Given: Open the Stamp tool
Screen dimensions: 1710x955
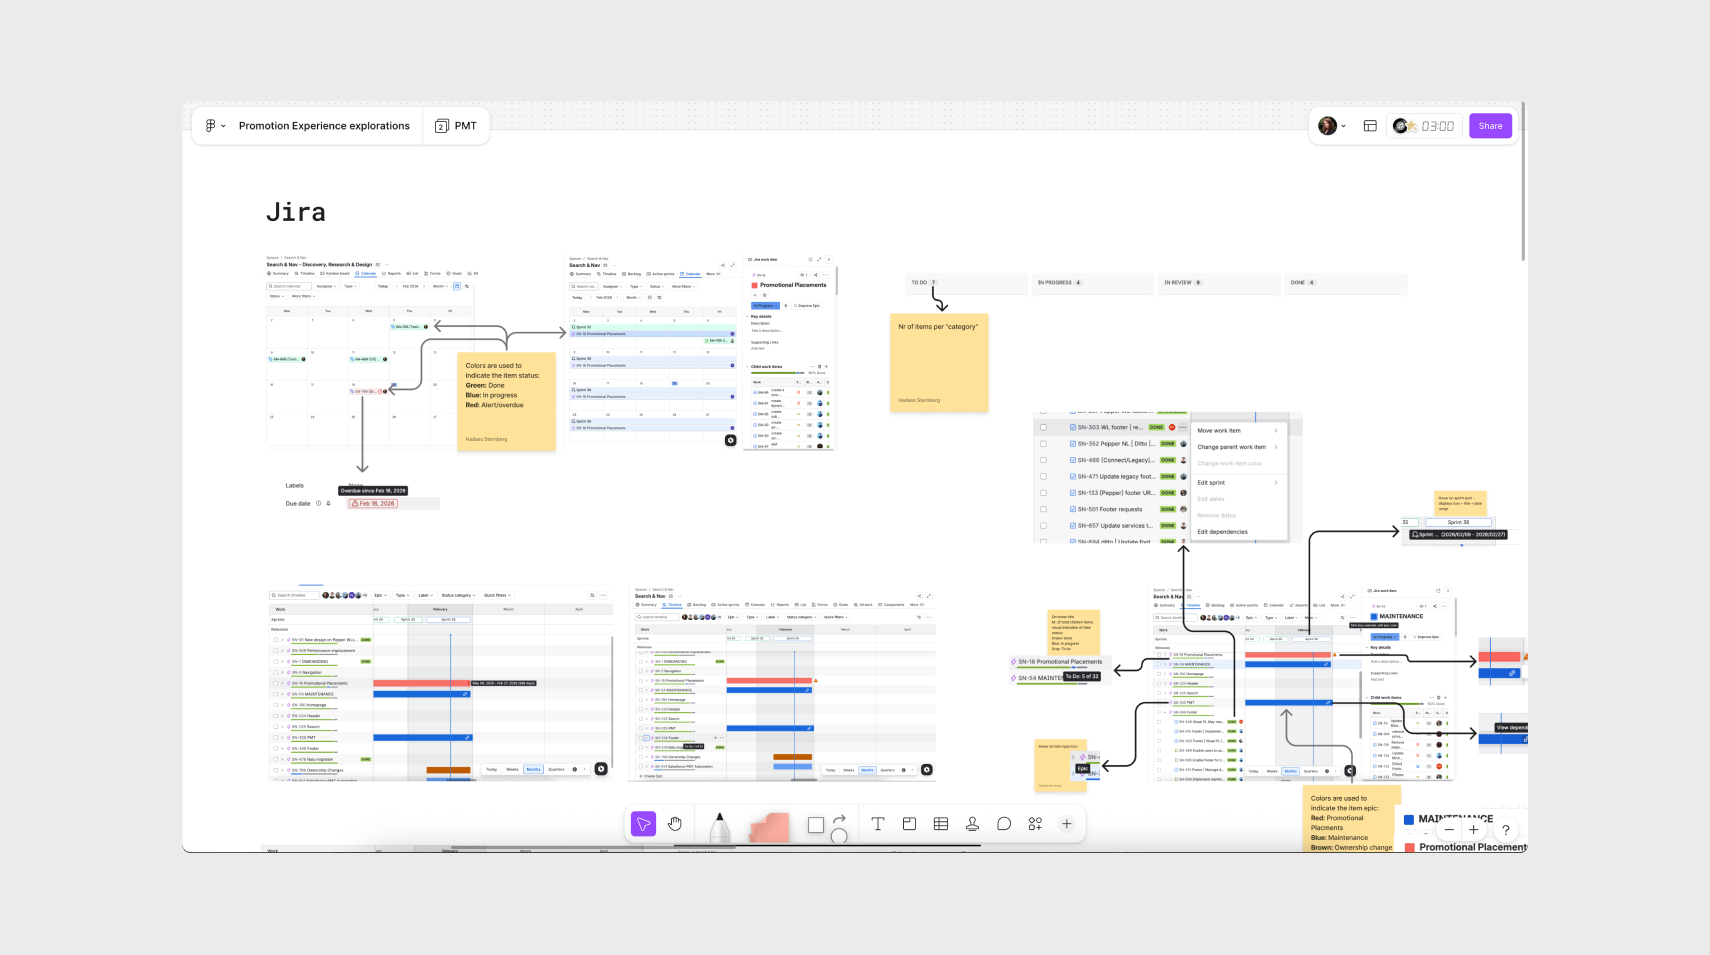Looking at the screenshot, I should point(972,824).
